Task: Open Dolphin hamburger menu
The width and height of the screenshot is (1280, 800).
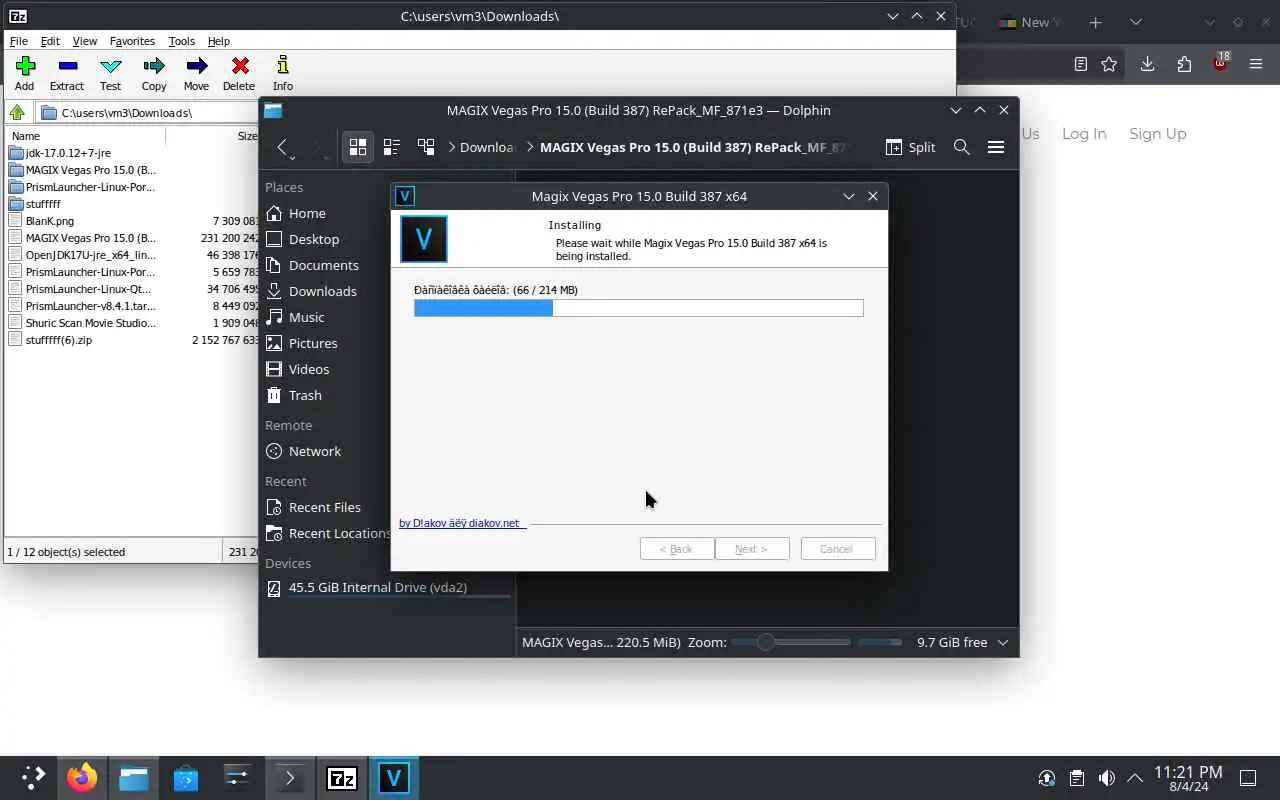Action: click(x=996, y=147)
